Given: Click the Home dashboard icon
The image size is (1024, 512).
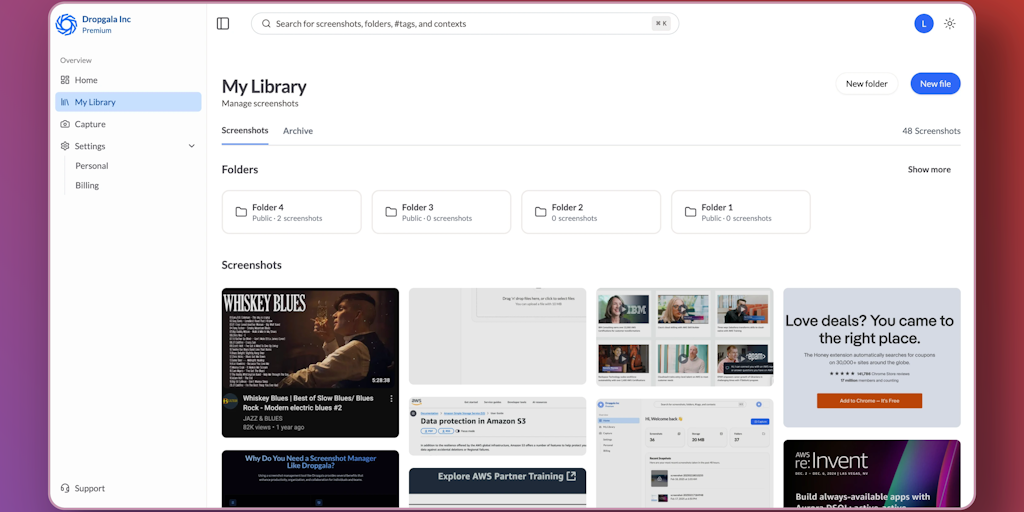Looking at the screenshot, I should tap(65, 80).
